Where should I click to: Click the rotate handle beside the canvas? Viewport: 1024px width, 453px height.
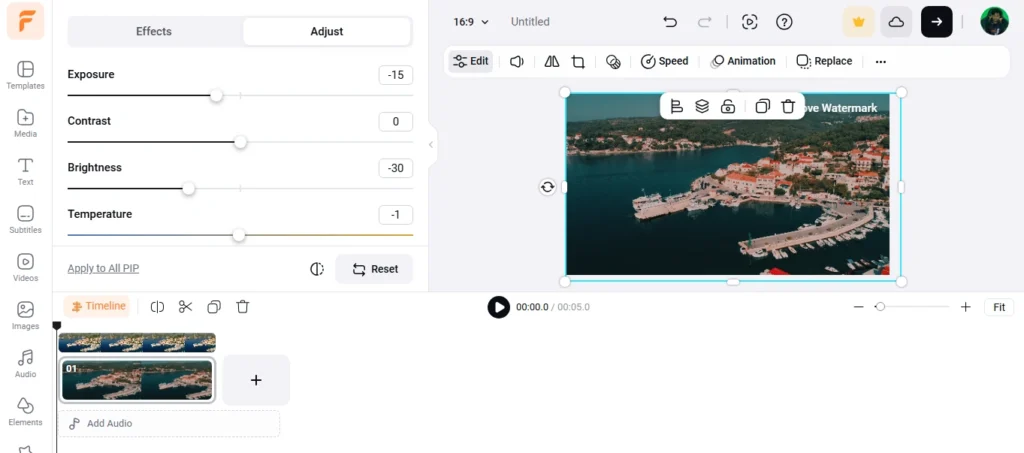click(x=547, y=187)
